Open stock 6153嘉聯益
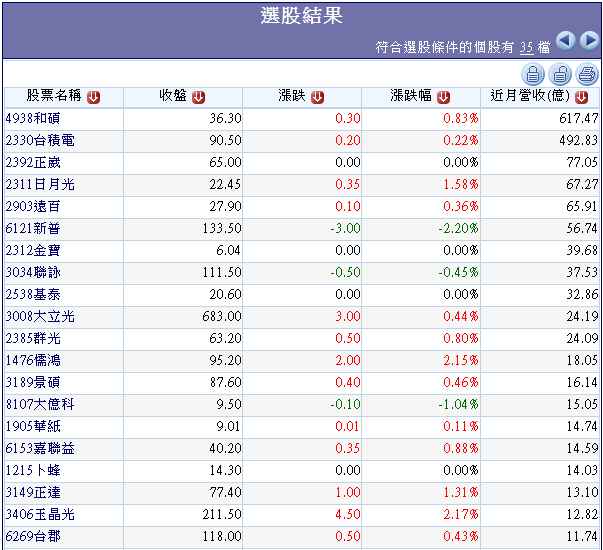 (x=40, y=448)
